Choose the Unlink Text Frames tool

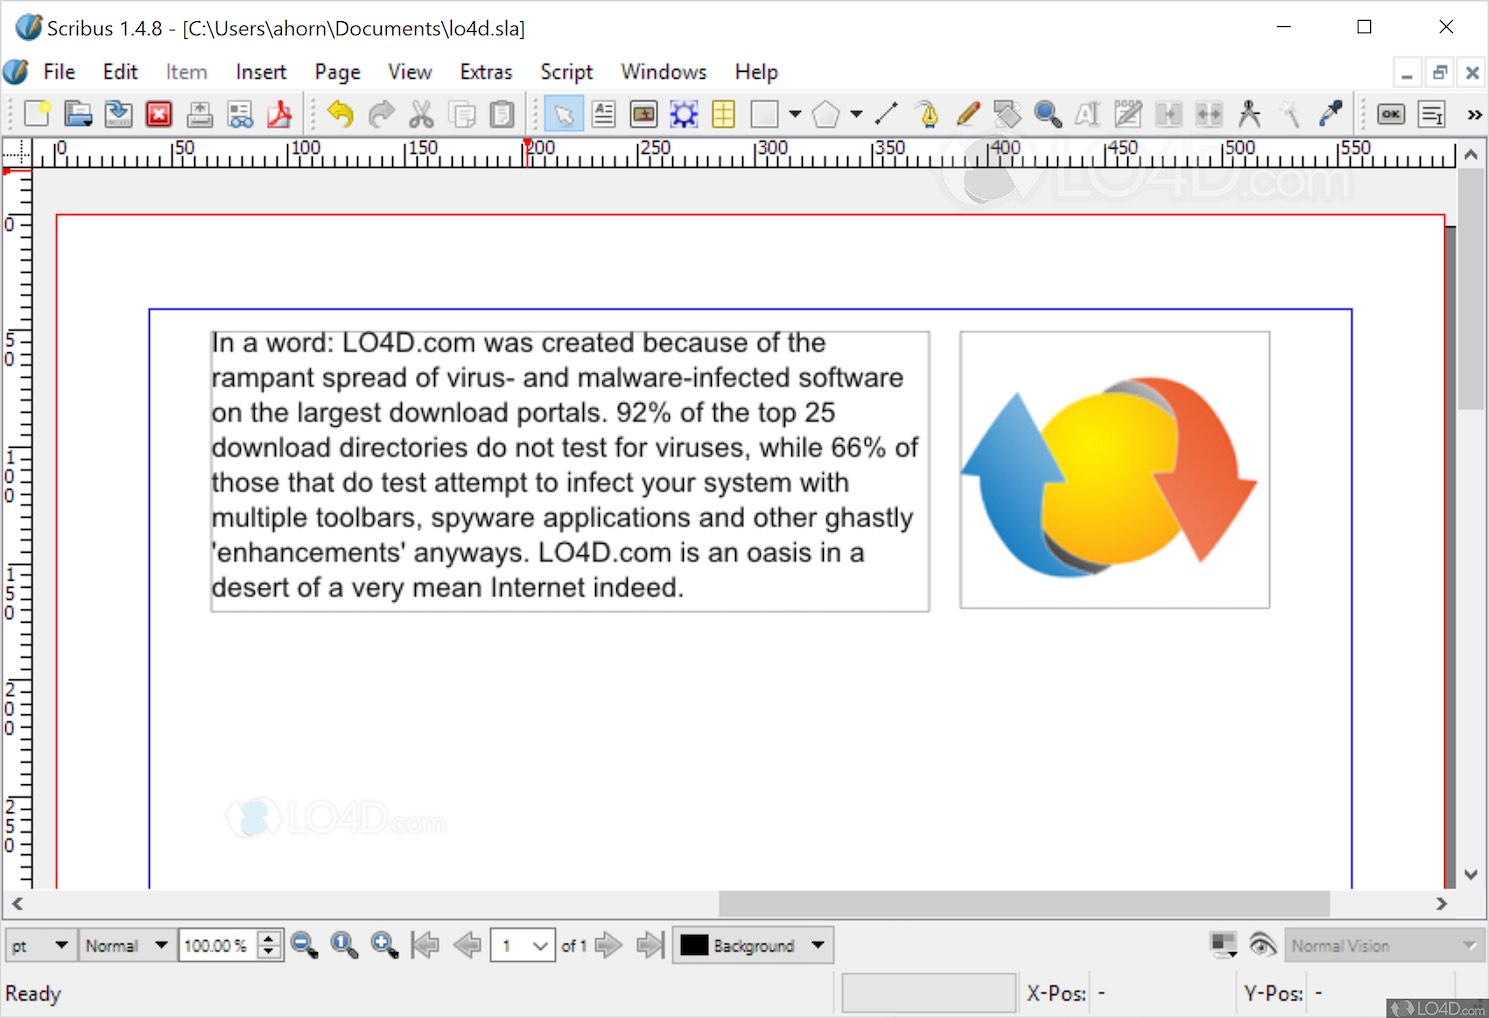tap(1209, 114)
